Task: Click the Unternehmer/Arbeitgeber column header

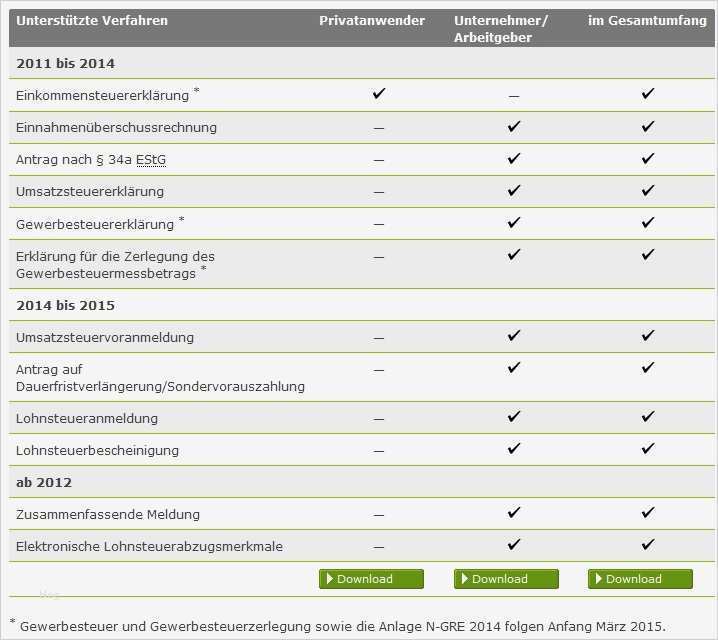Action: [x=500, y=29]
